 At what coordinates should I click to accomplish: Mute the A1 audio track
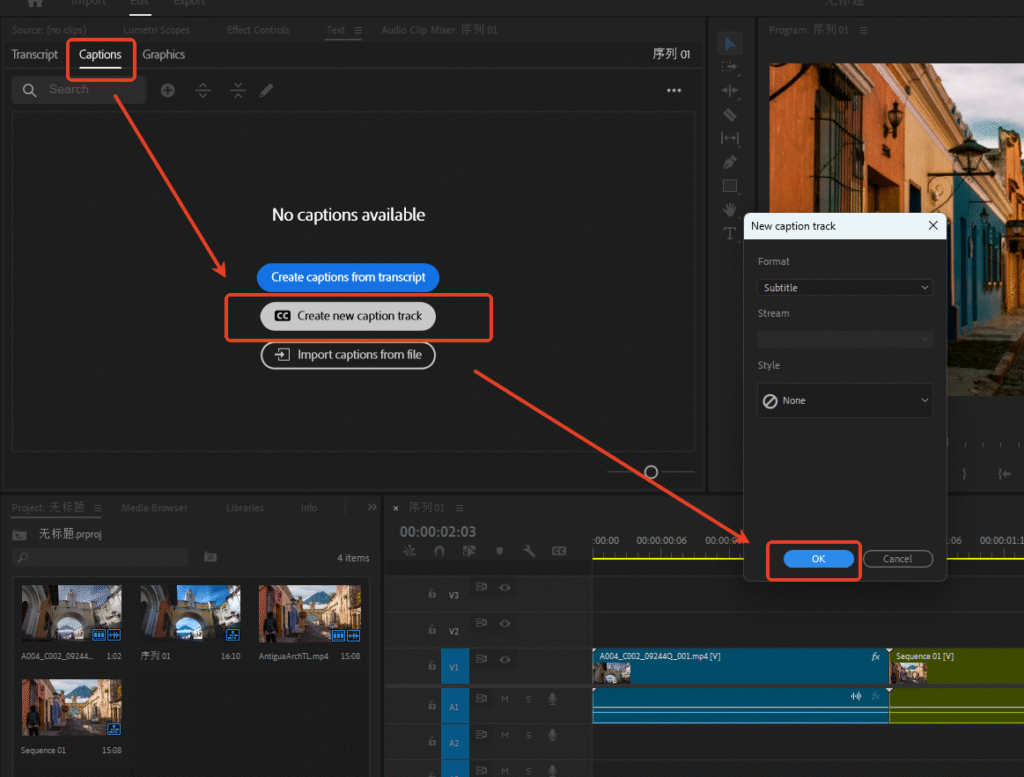click(504, 699)
